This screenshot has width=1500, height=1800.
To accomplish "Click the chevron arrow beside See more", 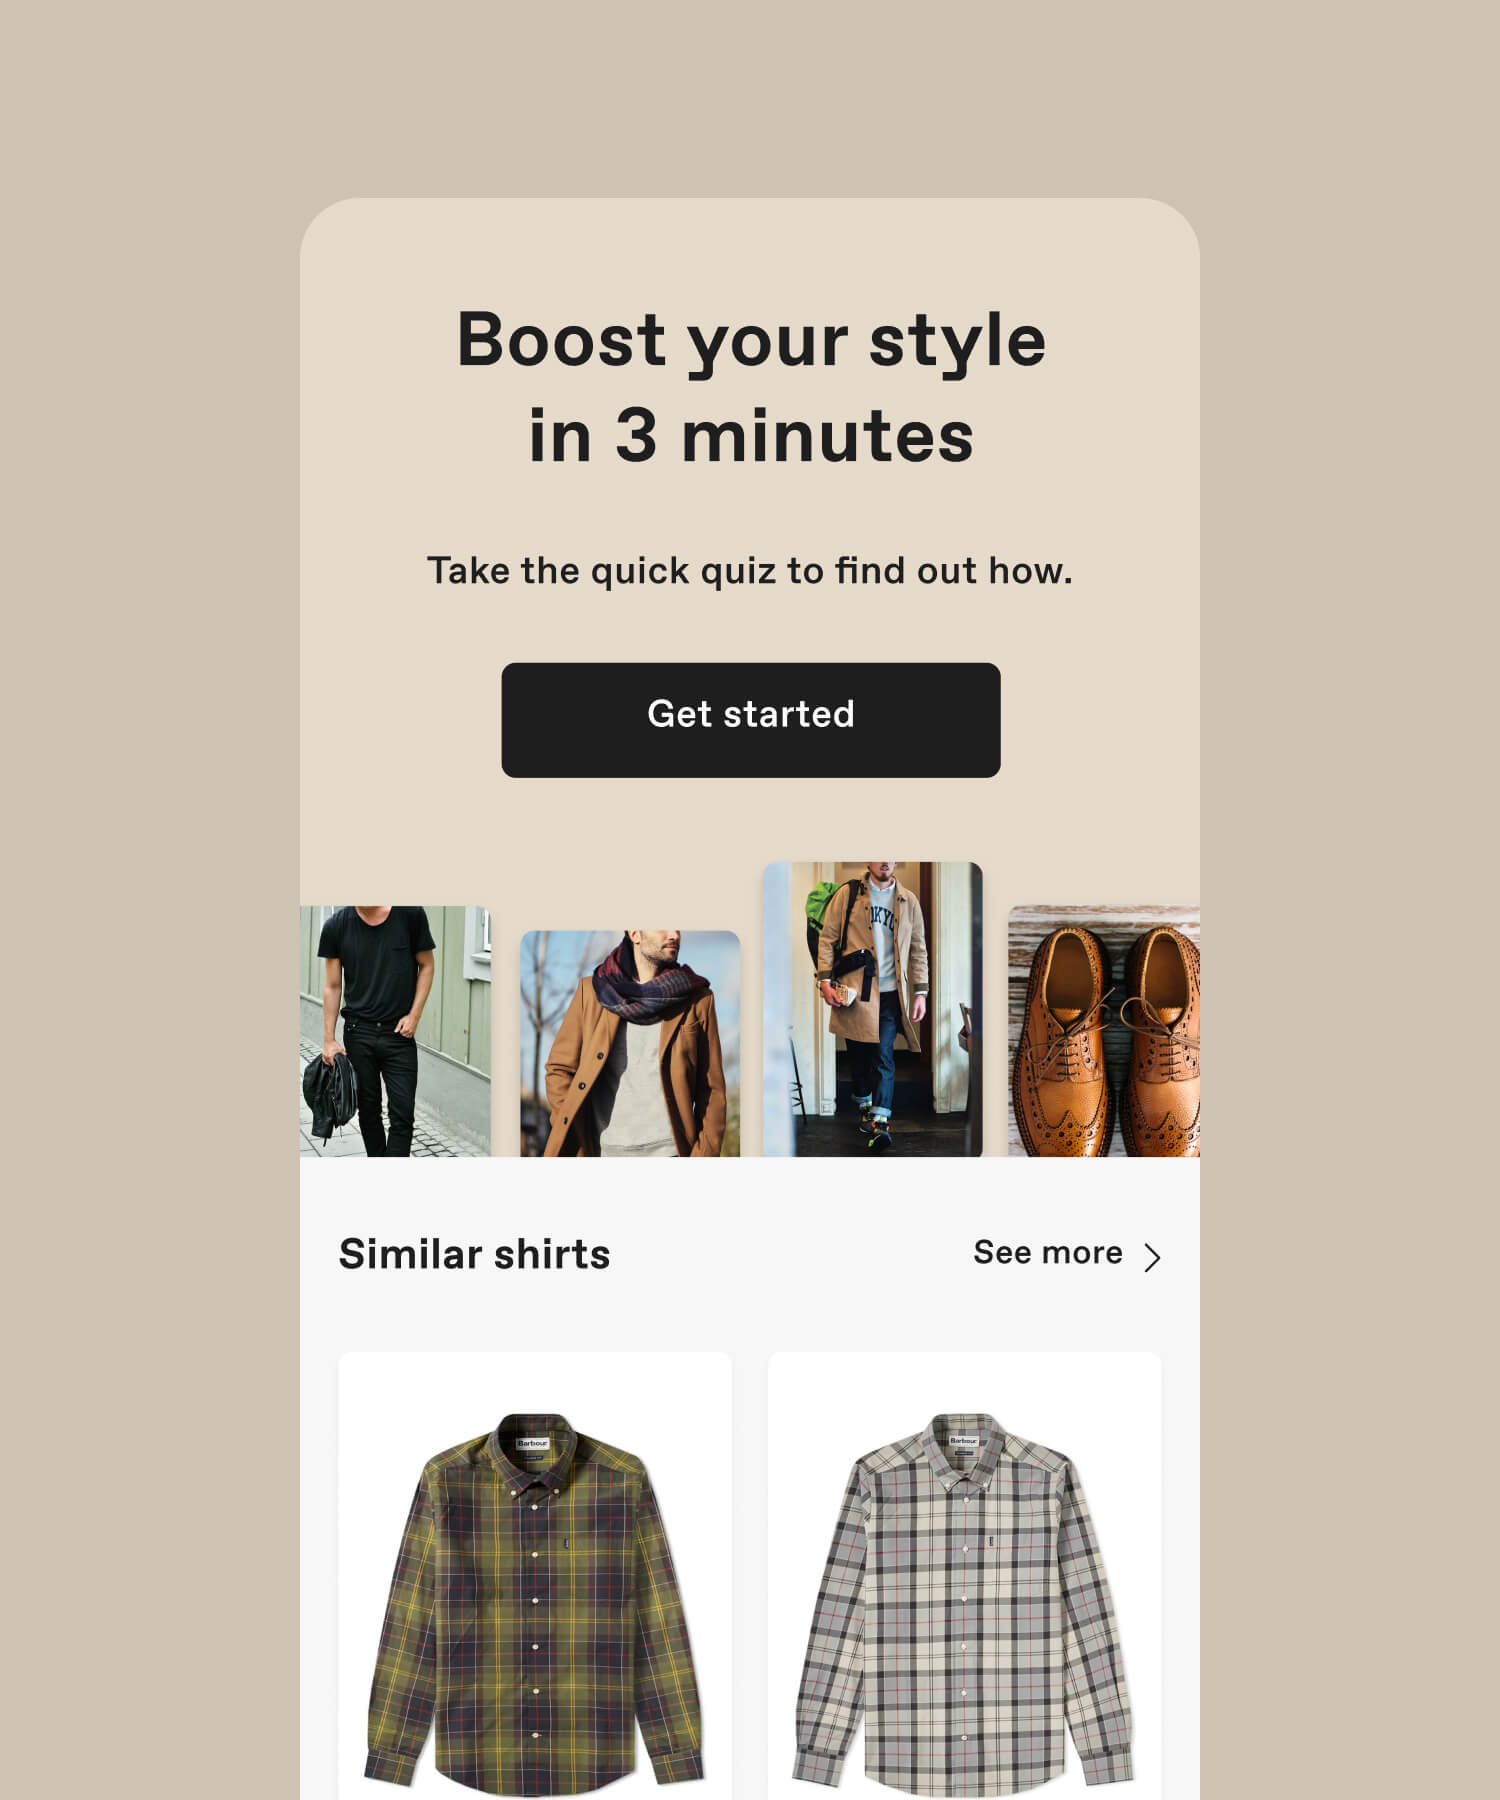I will [1152, 1257].
